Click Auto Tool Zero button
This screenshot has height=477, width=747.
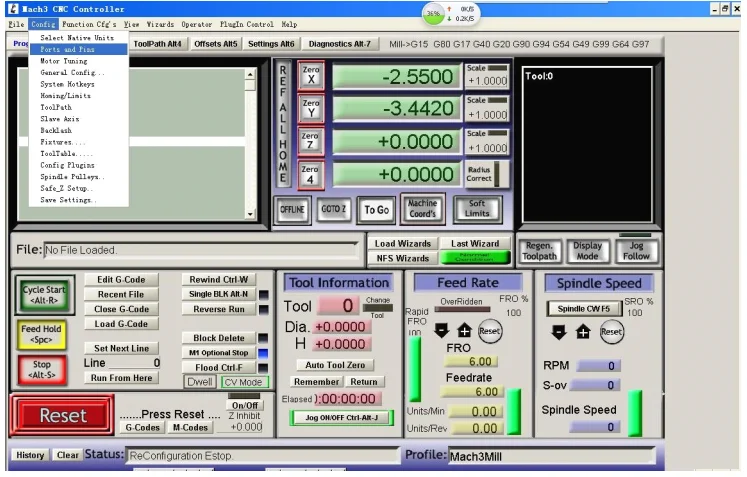(335, 365)
